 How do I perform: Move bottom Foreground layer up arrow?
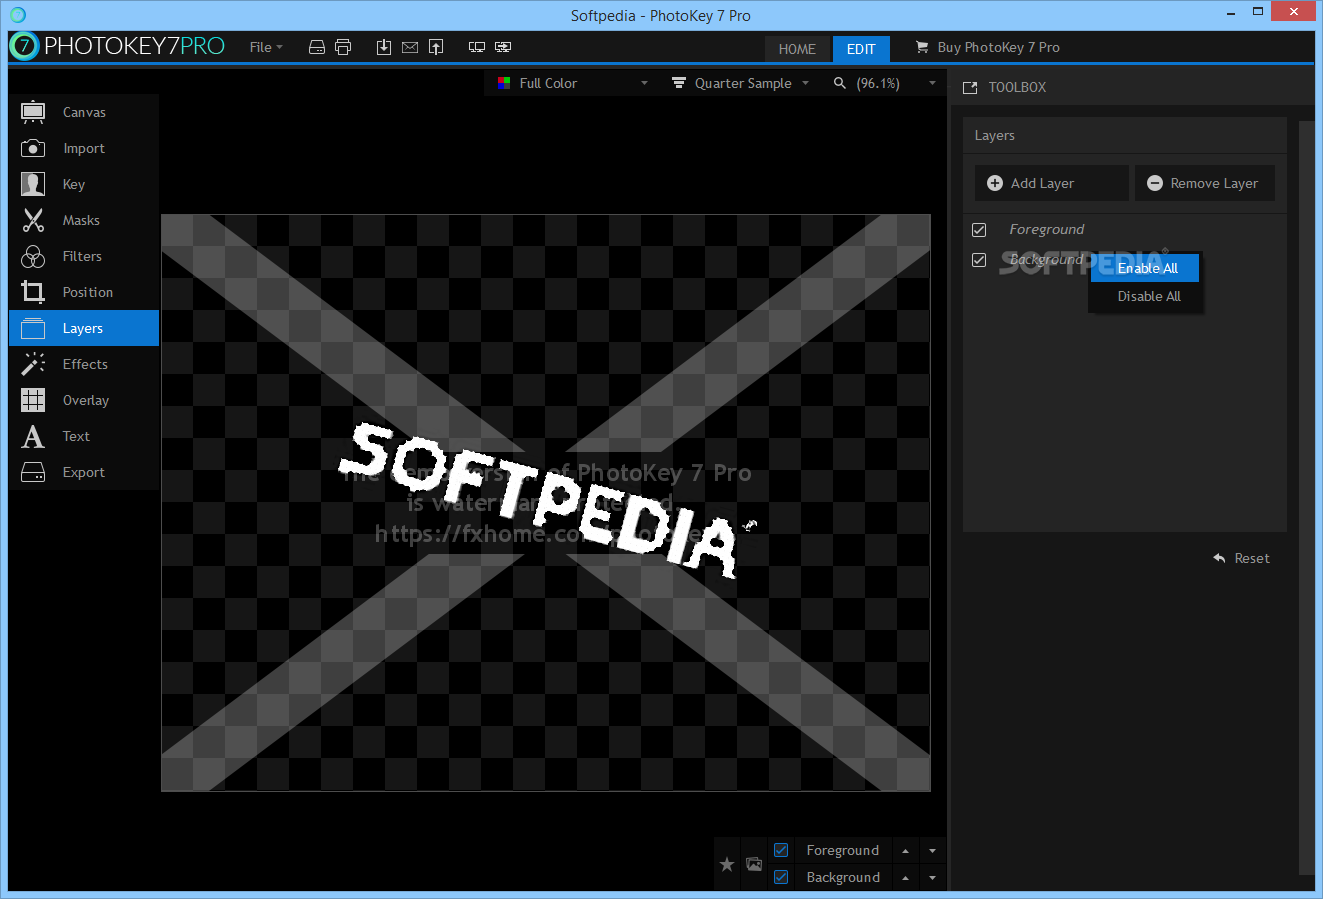point(905,851)
